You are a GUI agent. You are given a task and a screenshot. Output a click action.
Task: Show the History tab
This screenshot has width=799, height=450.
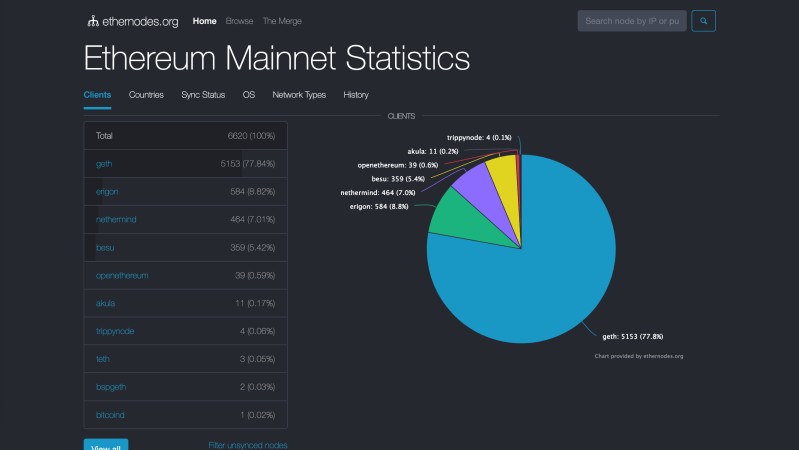pyautogui.click(x=355, y=95)
